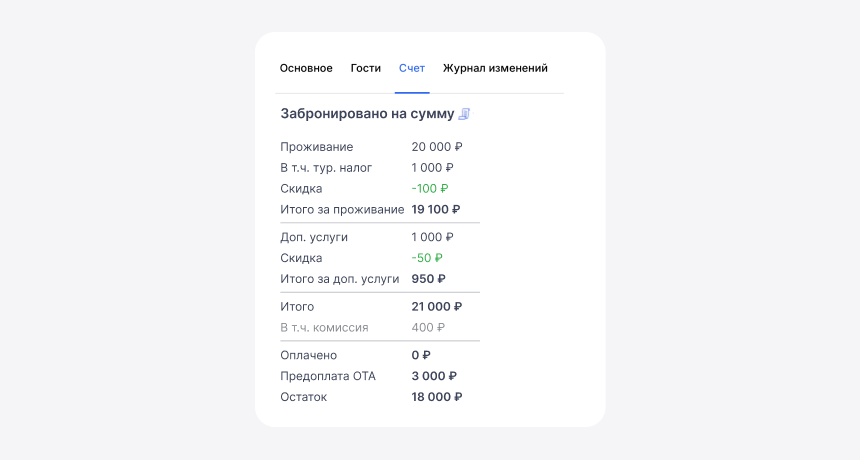860x460 pixels.
Task: Click the tourist tax value in the В т.ч. тур. налог row
Action: (x=432, y=168)
